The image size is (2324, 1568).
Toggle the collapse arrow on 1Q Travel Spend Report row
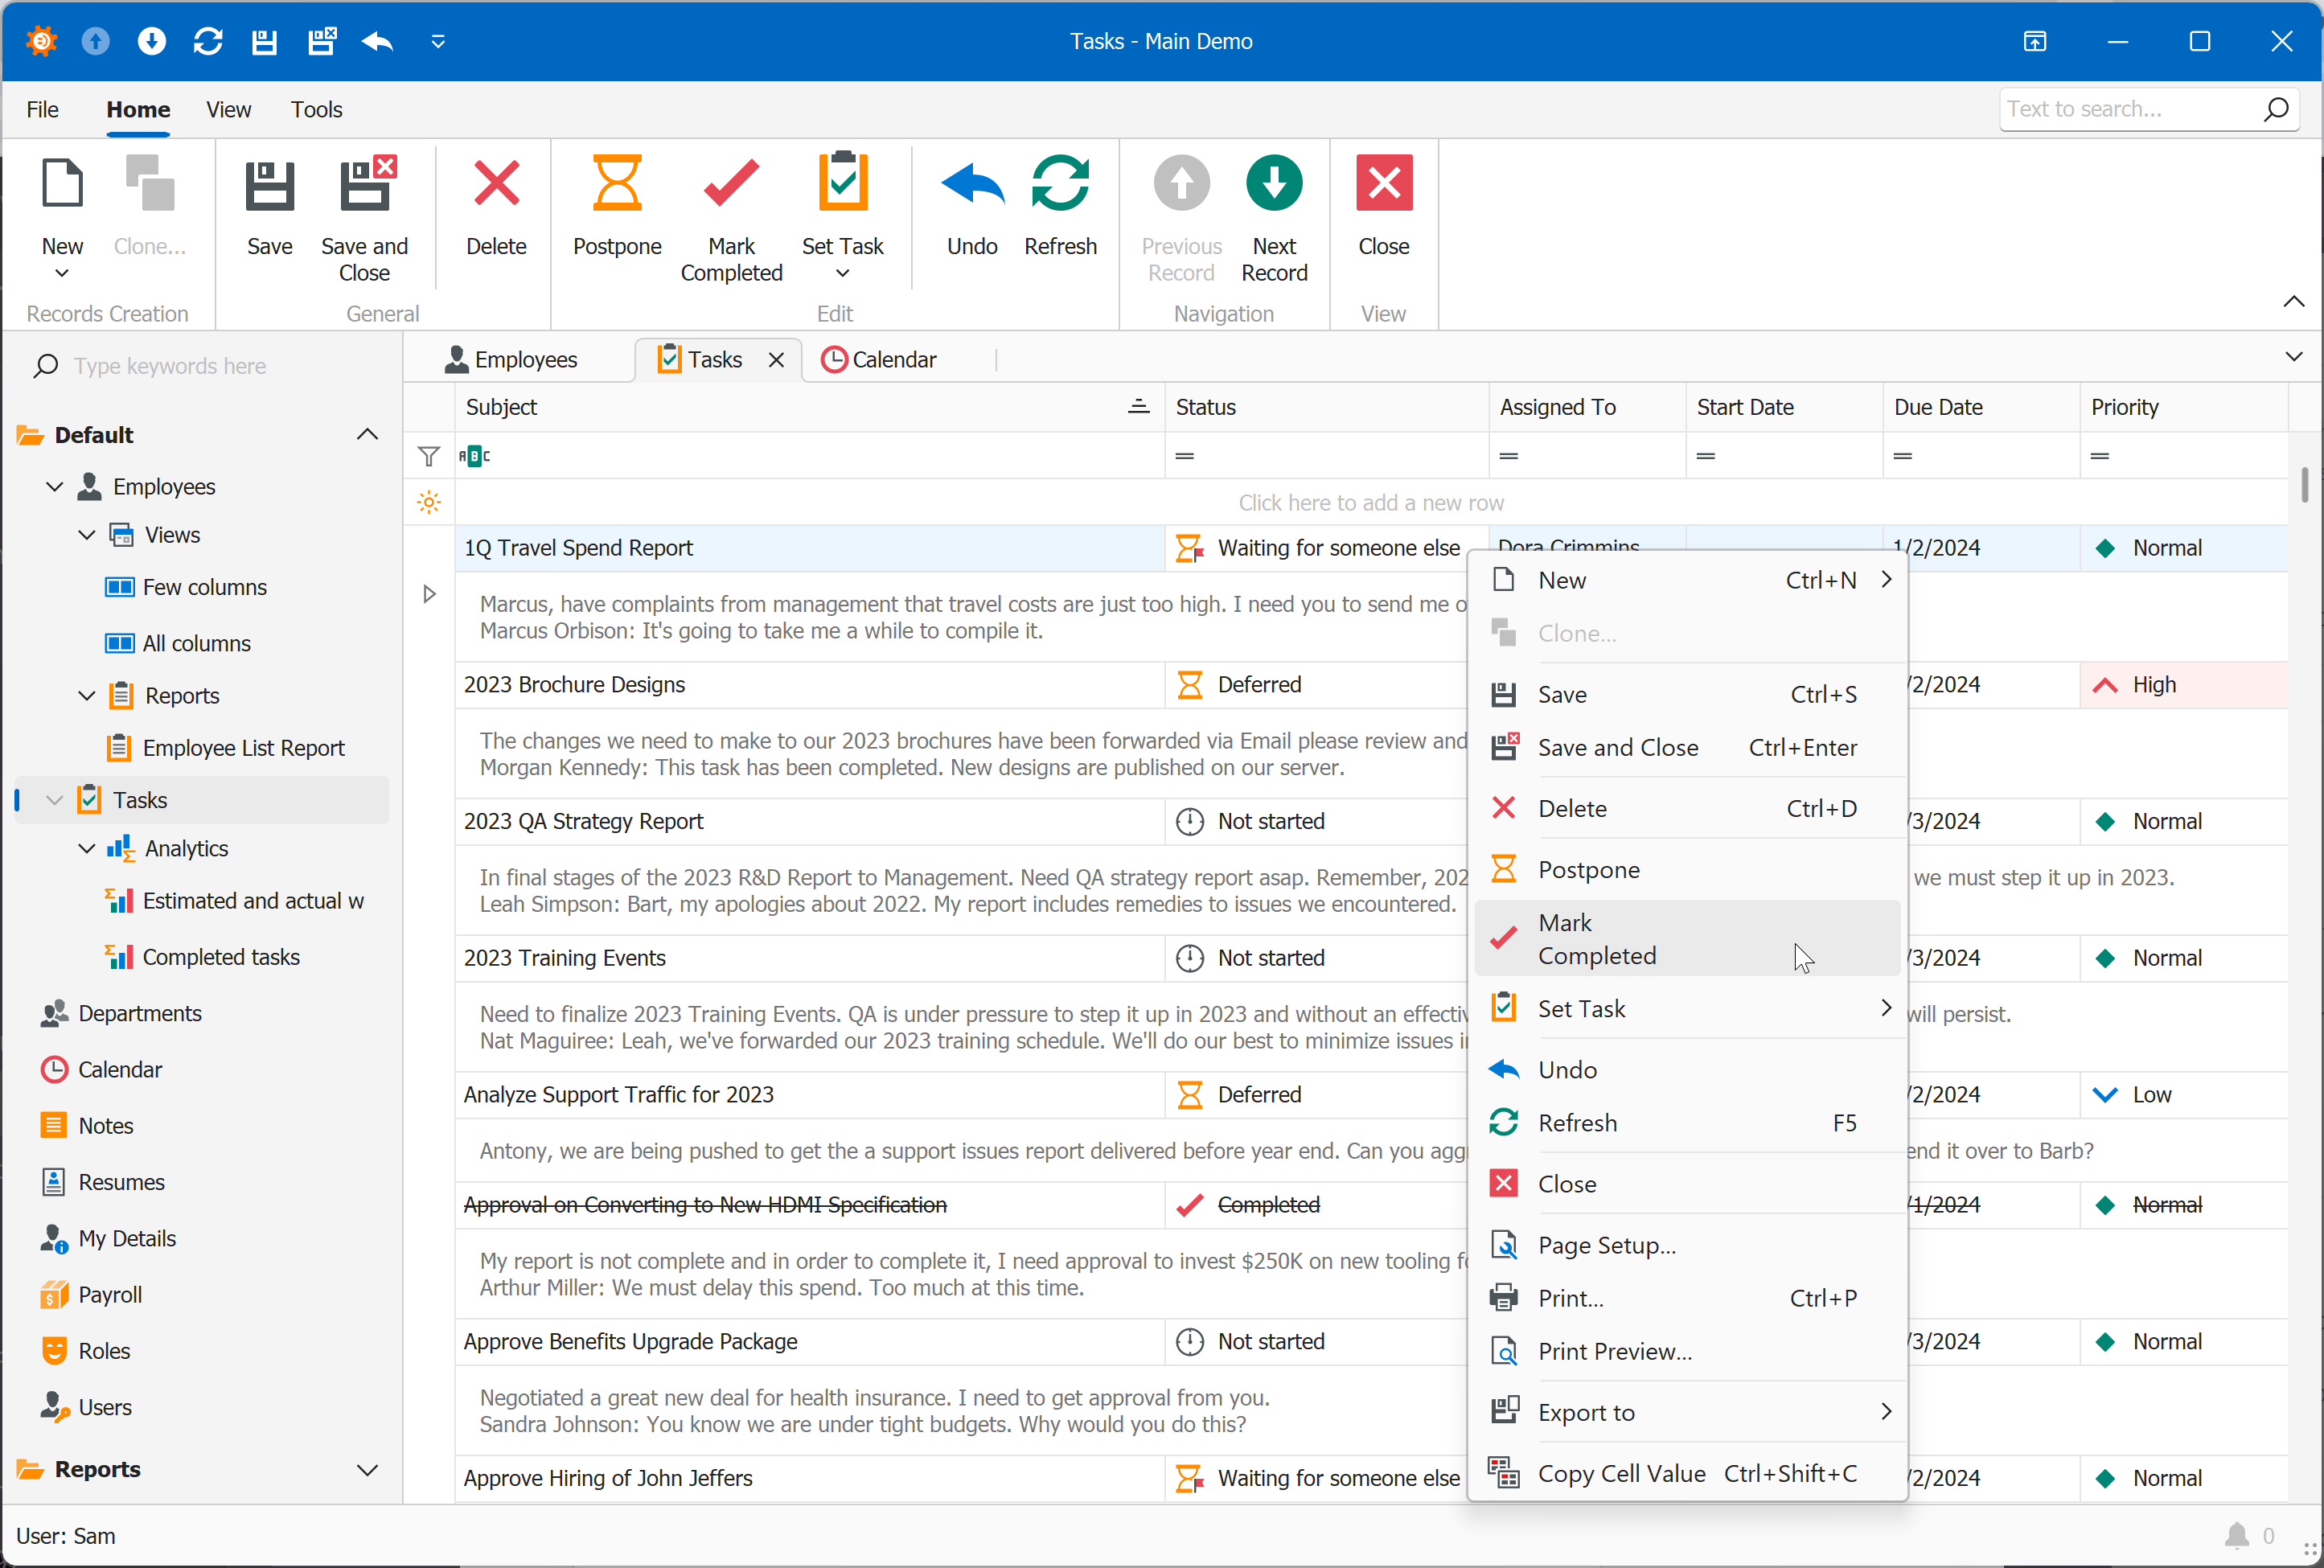pyautogui.click(x=433, y=593)
